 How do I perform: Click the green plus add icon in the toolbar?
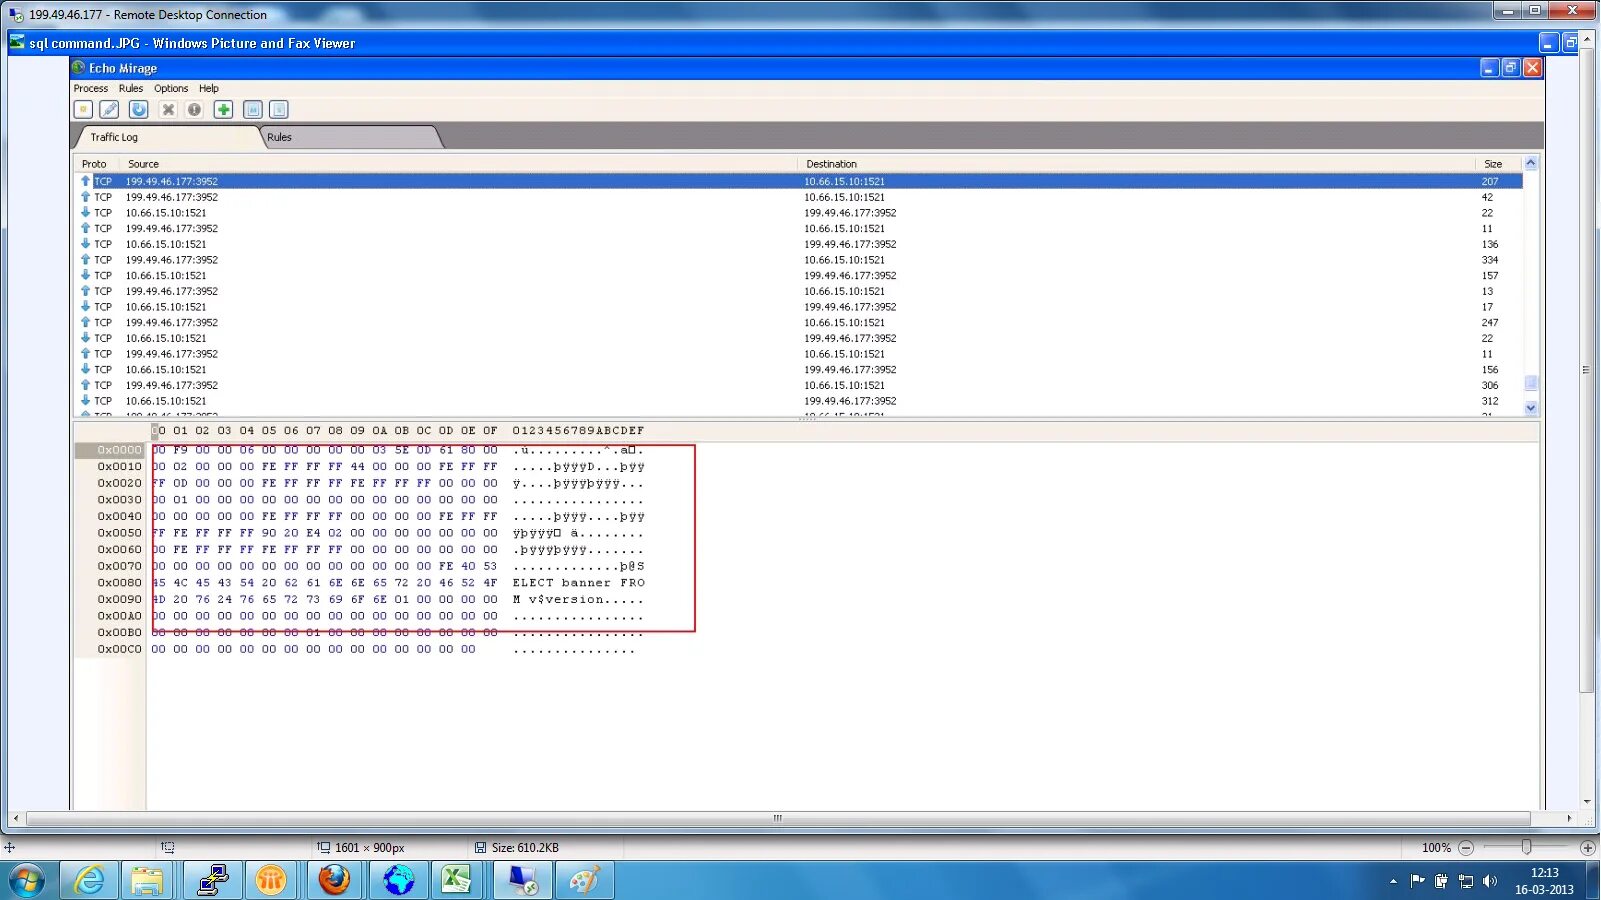224,109
